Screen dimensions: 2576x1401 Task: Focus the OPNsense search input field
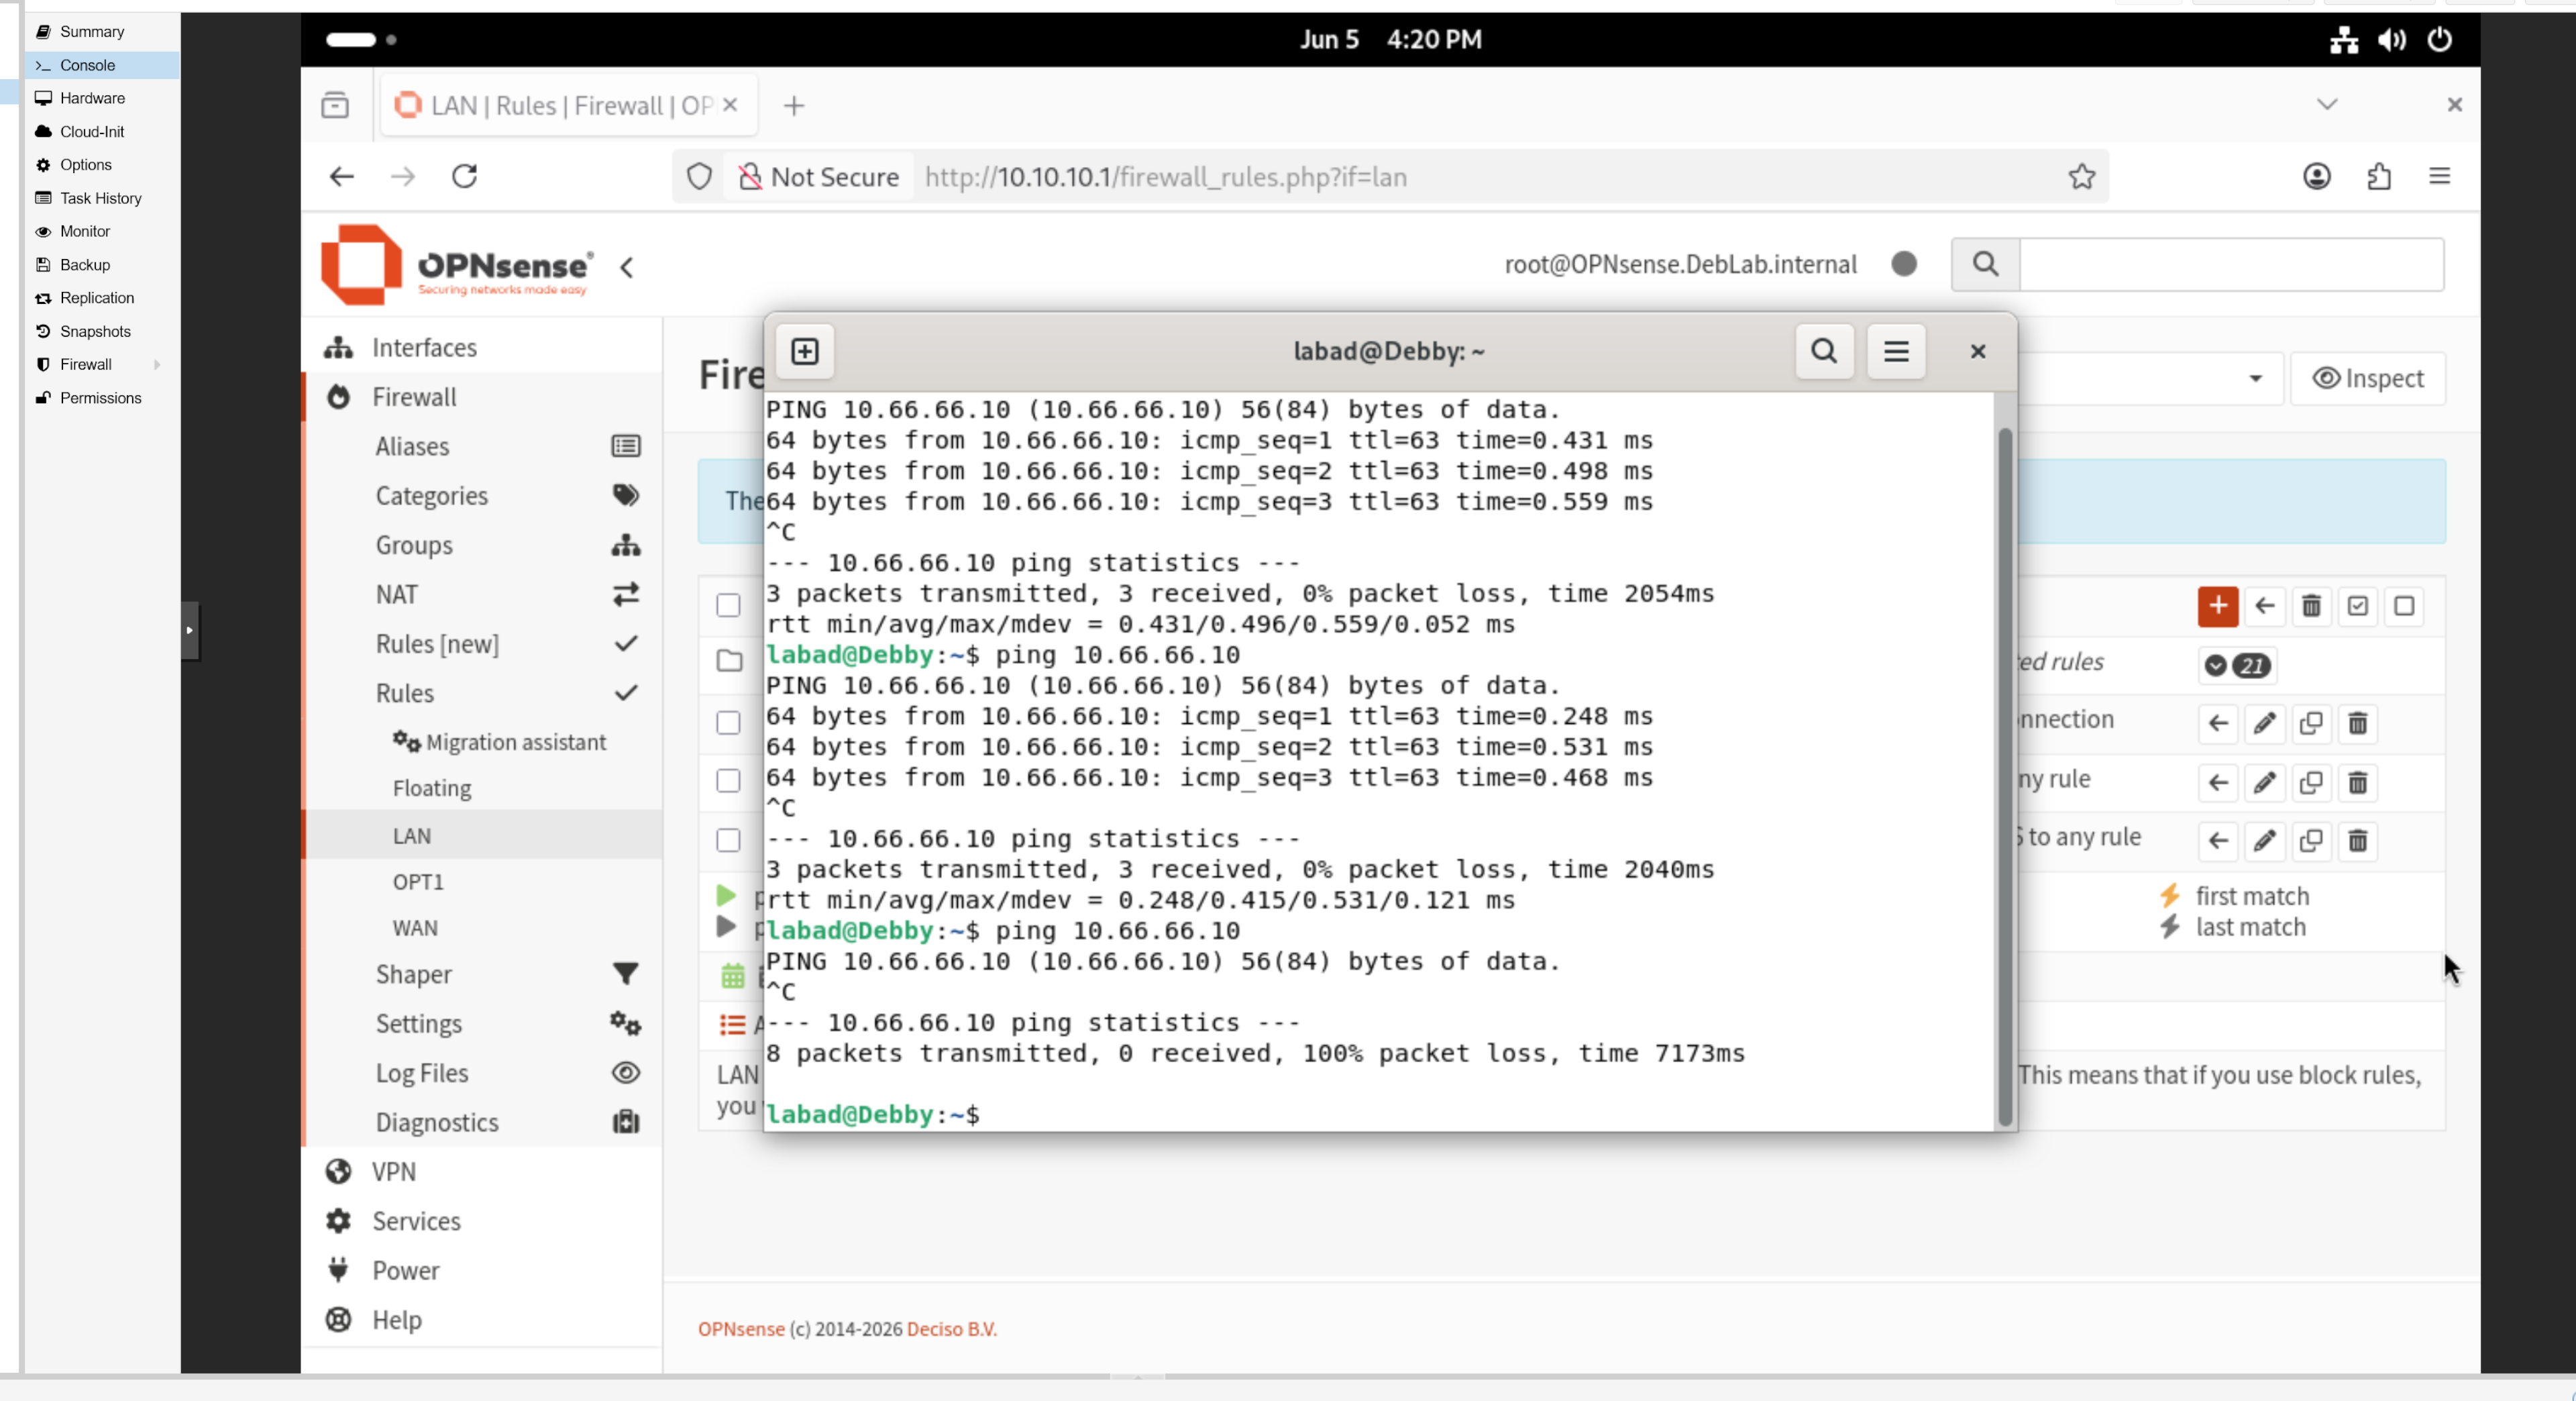[x=2232, y=264]
